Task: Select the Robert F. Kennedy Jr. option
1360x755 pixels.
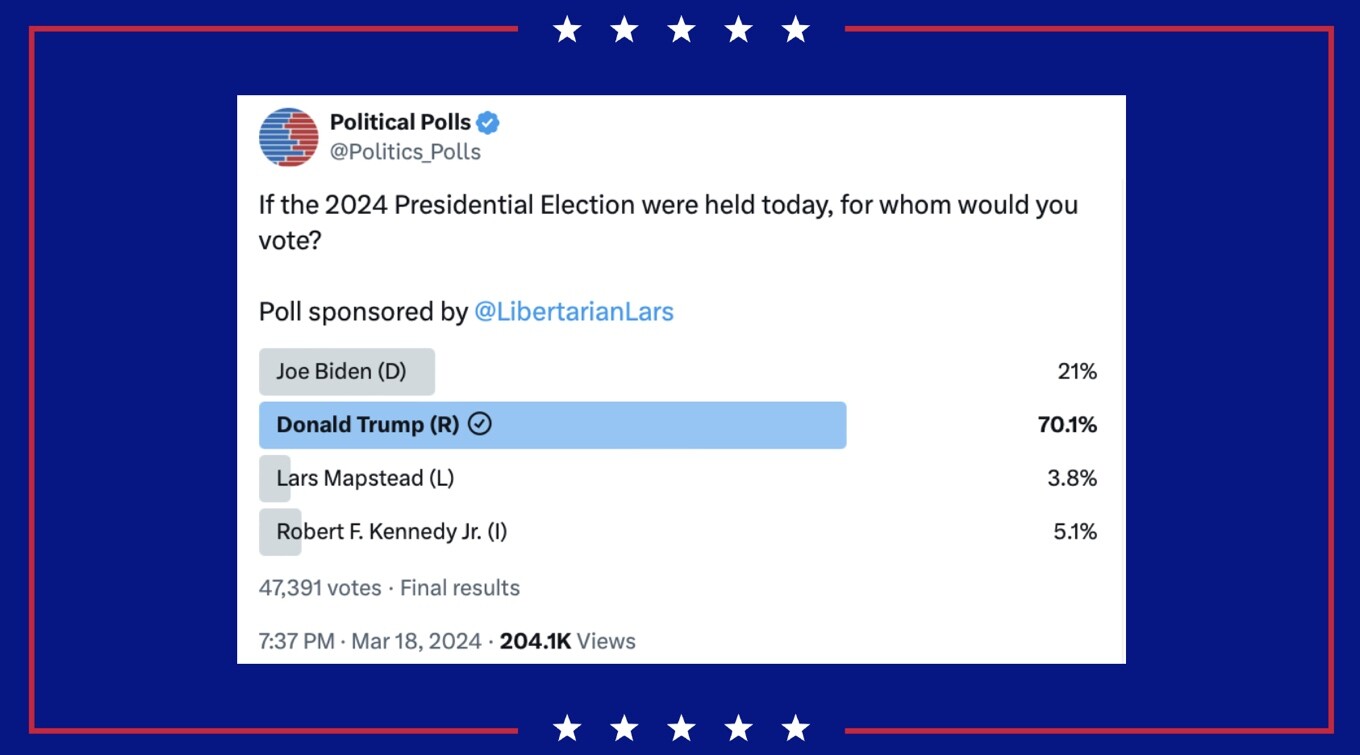Action: click(678, 532)
